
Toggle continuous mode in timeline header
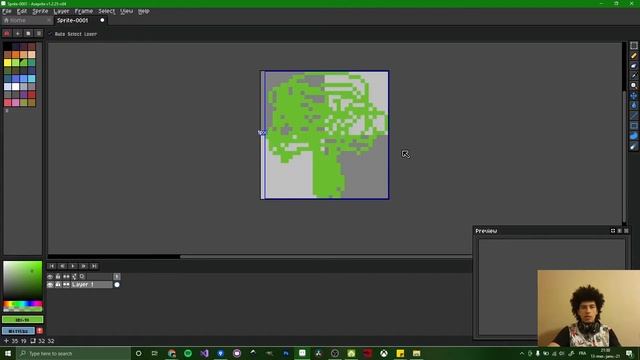coord(66,276)
